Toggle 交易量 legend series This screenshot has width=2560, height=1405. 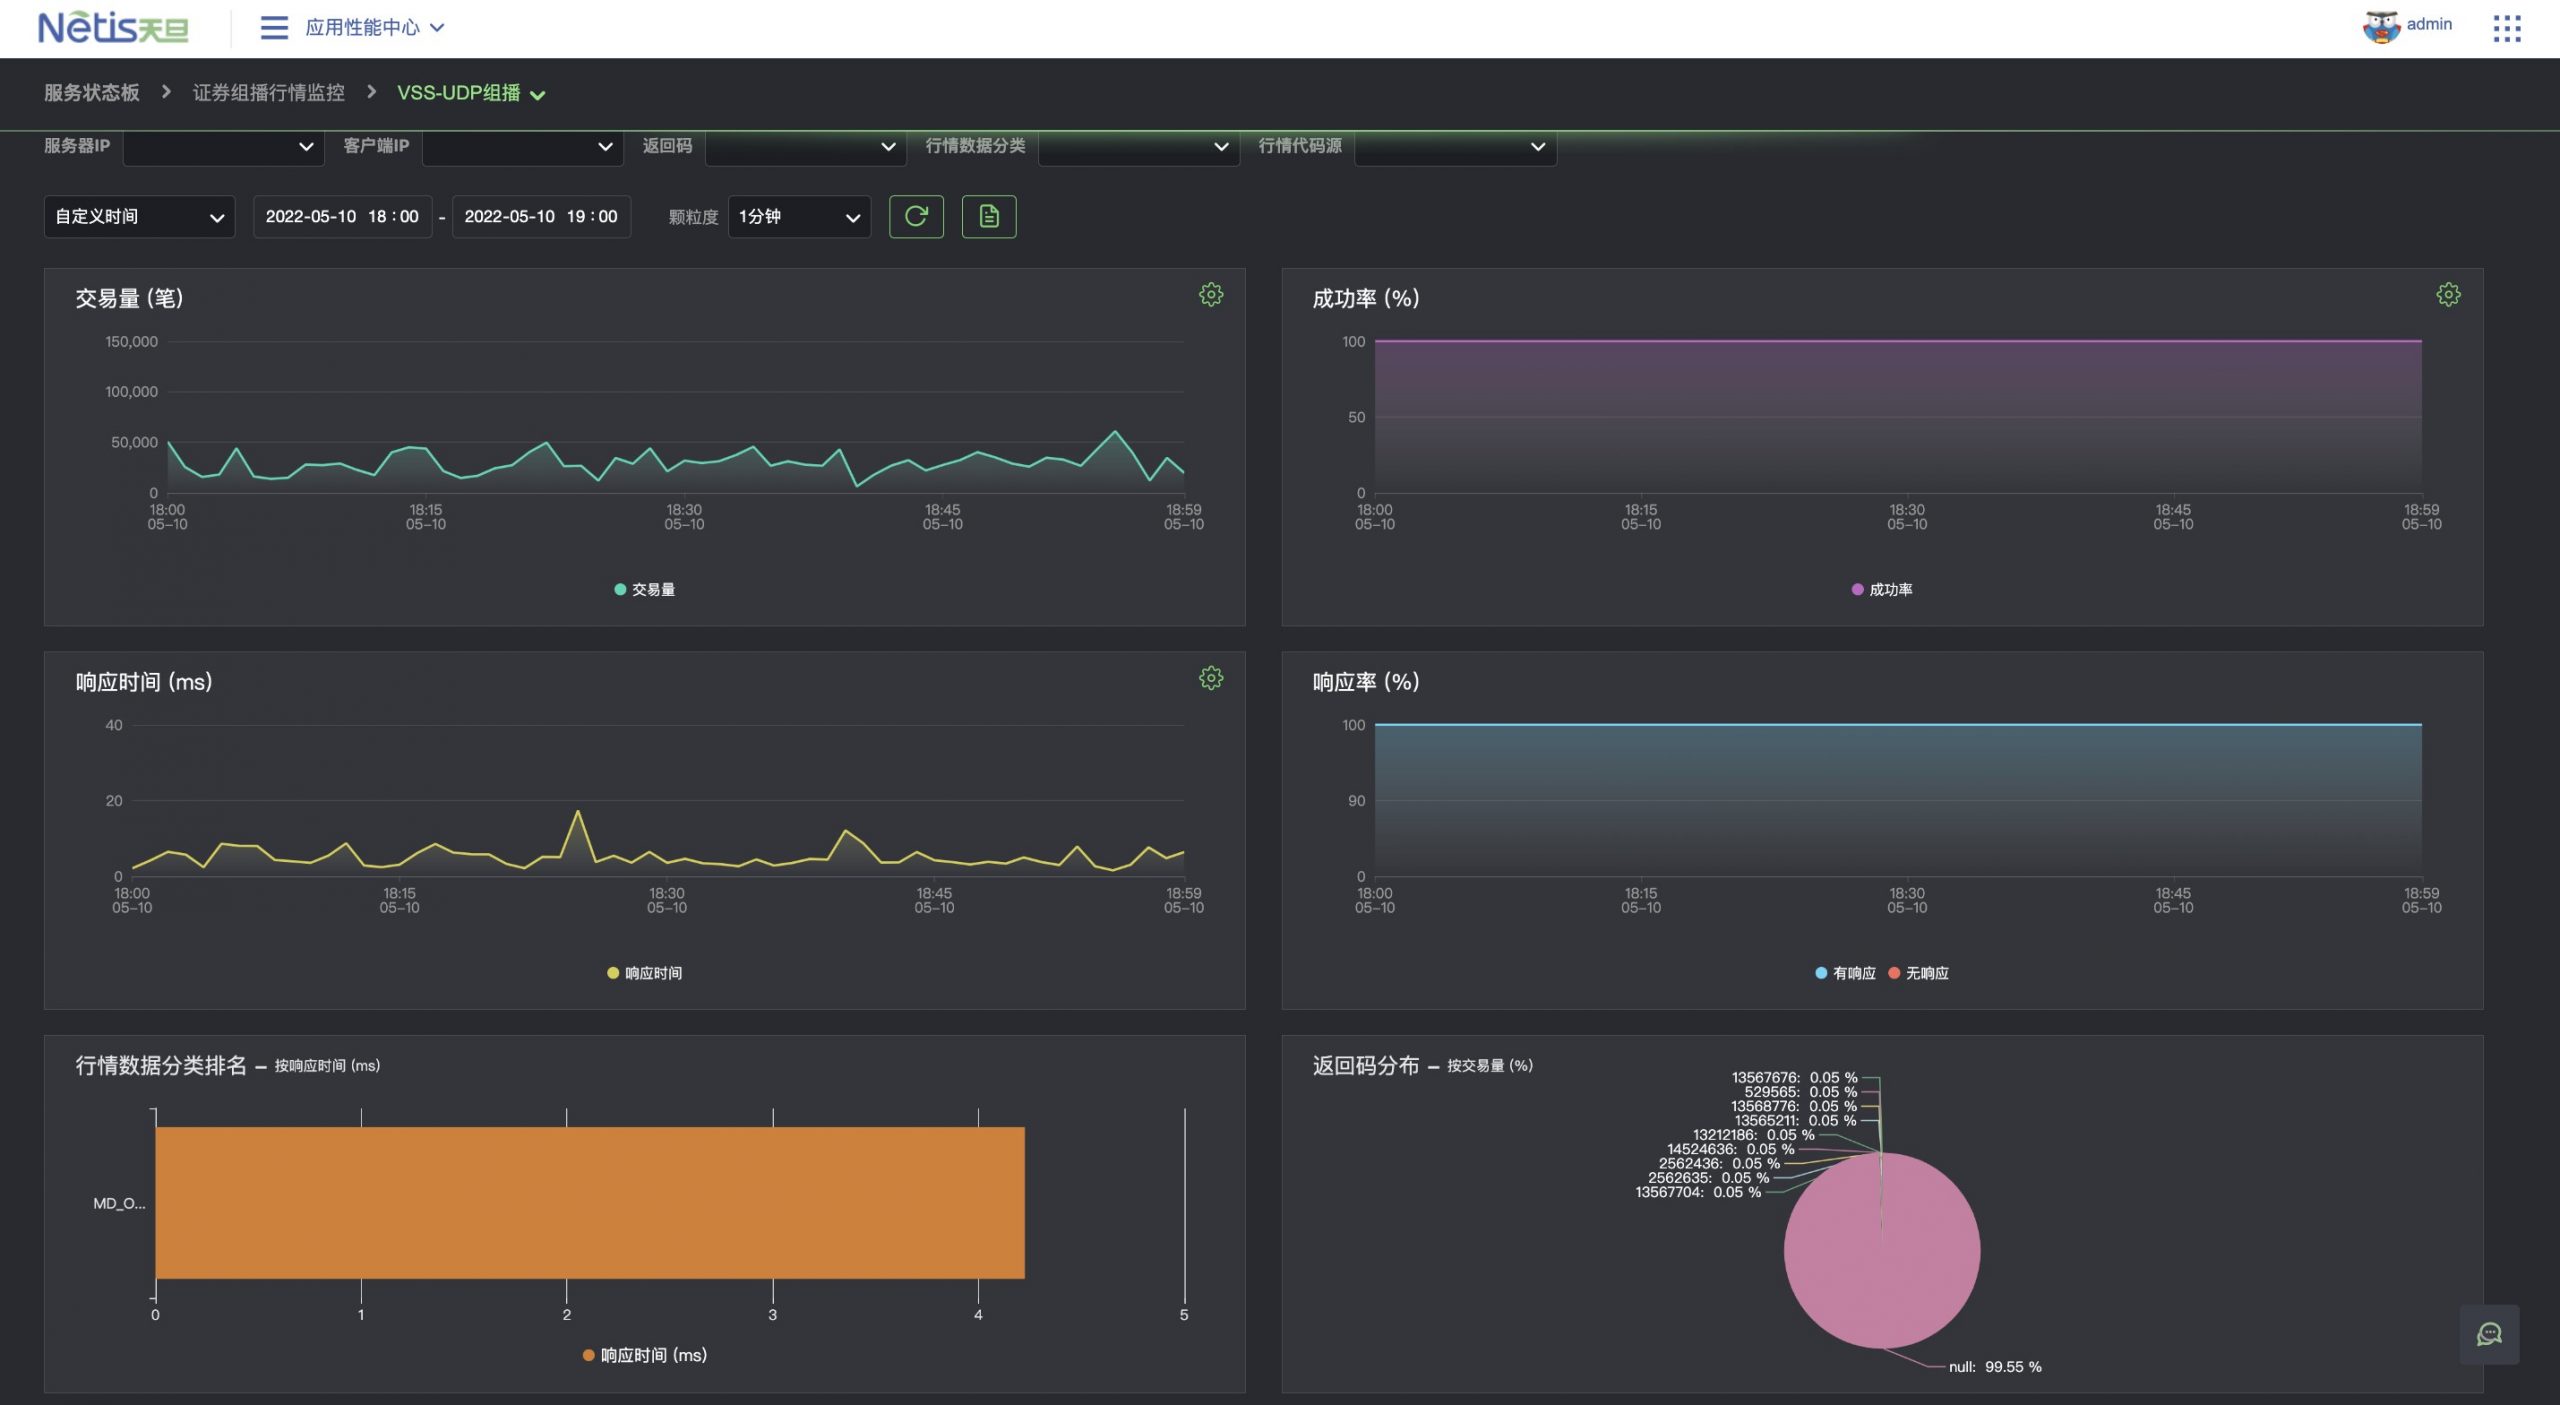(x=645, y=590)
